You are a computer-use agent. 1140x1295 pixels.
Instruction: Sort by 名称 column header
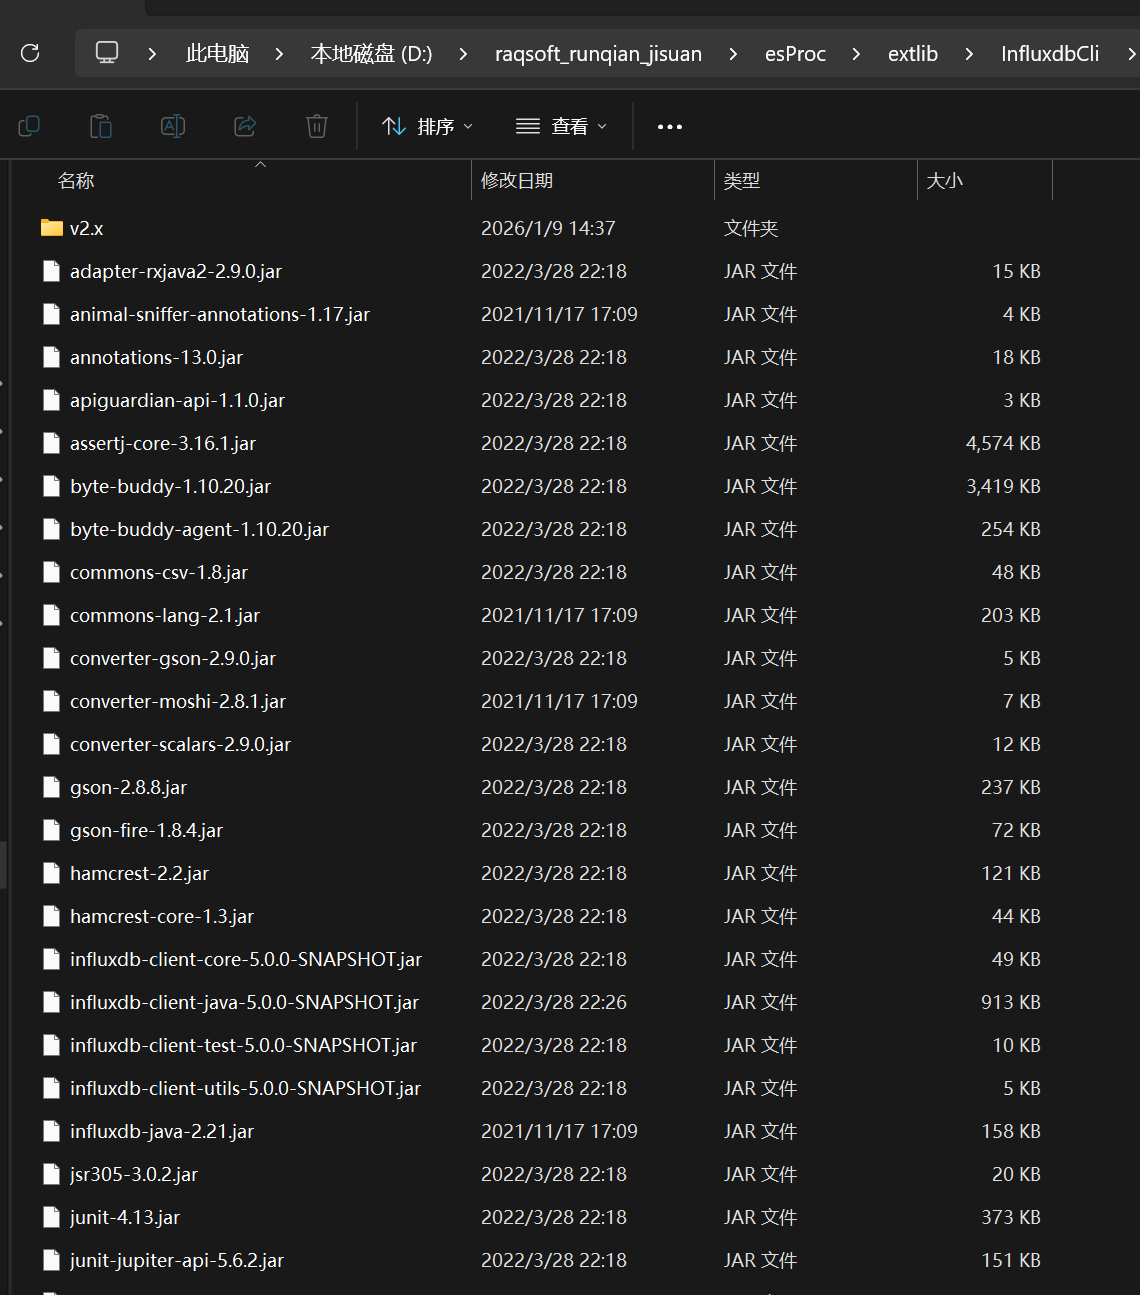(x=76, y=181)
